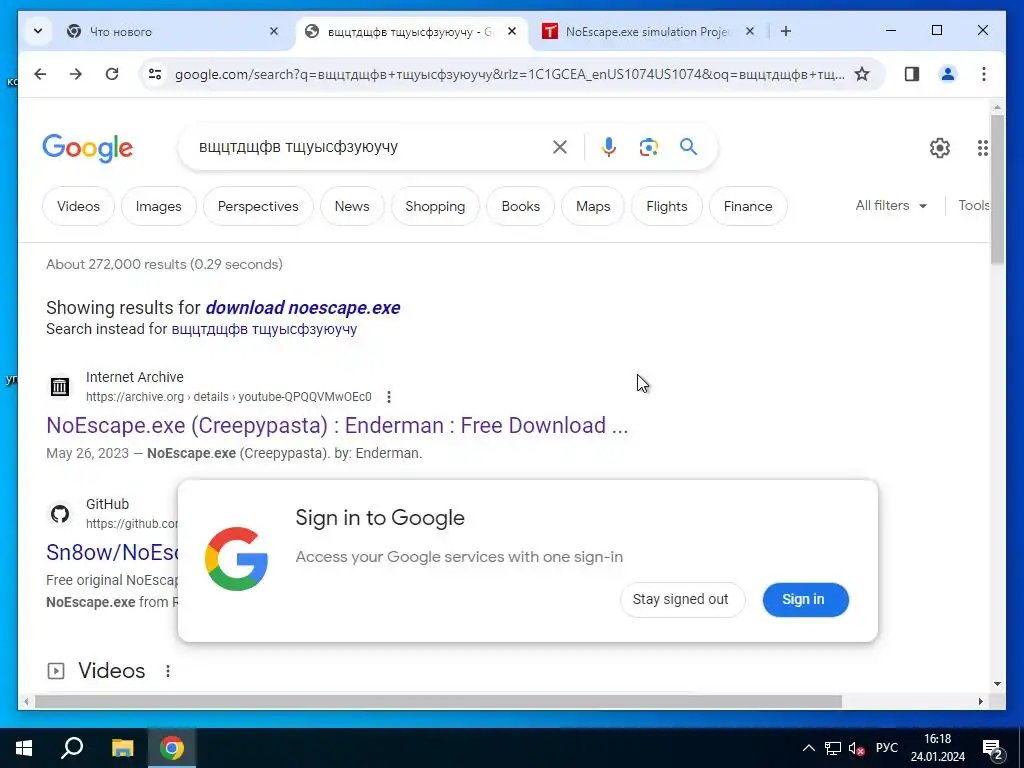The image size is (1024, 768).
Task: Open a new browser tab
Action: (x=786, y=31)
